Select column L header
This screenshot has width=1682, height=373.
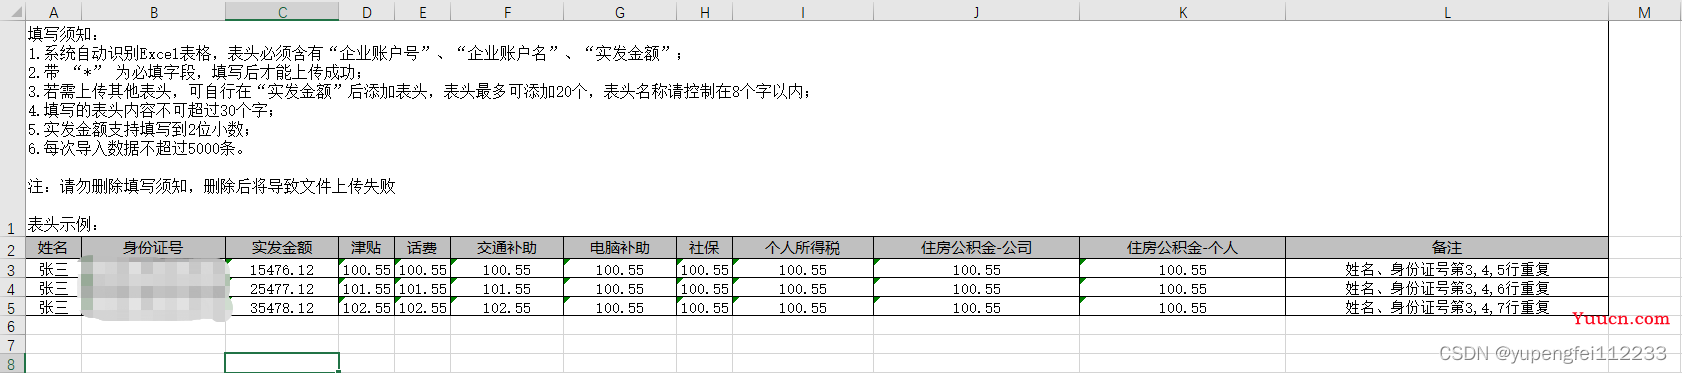click(x=1447, y=11)
